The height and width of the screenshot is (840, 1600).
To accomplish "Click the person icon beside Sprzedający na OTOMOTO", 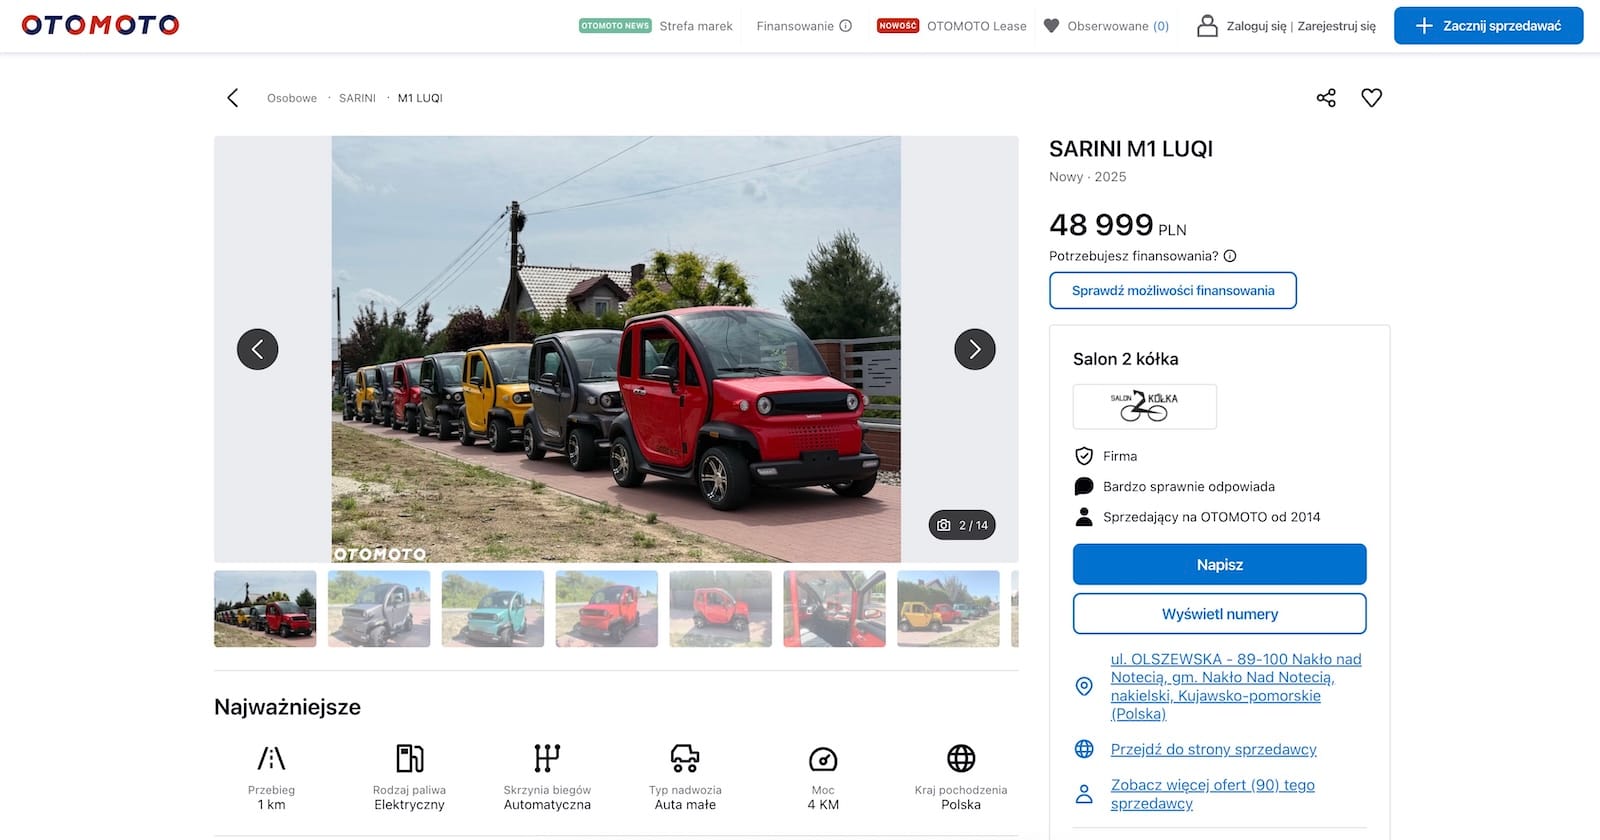I will [1084, 517].
